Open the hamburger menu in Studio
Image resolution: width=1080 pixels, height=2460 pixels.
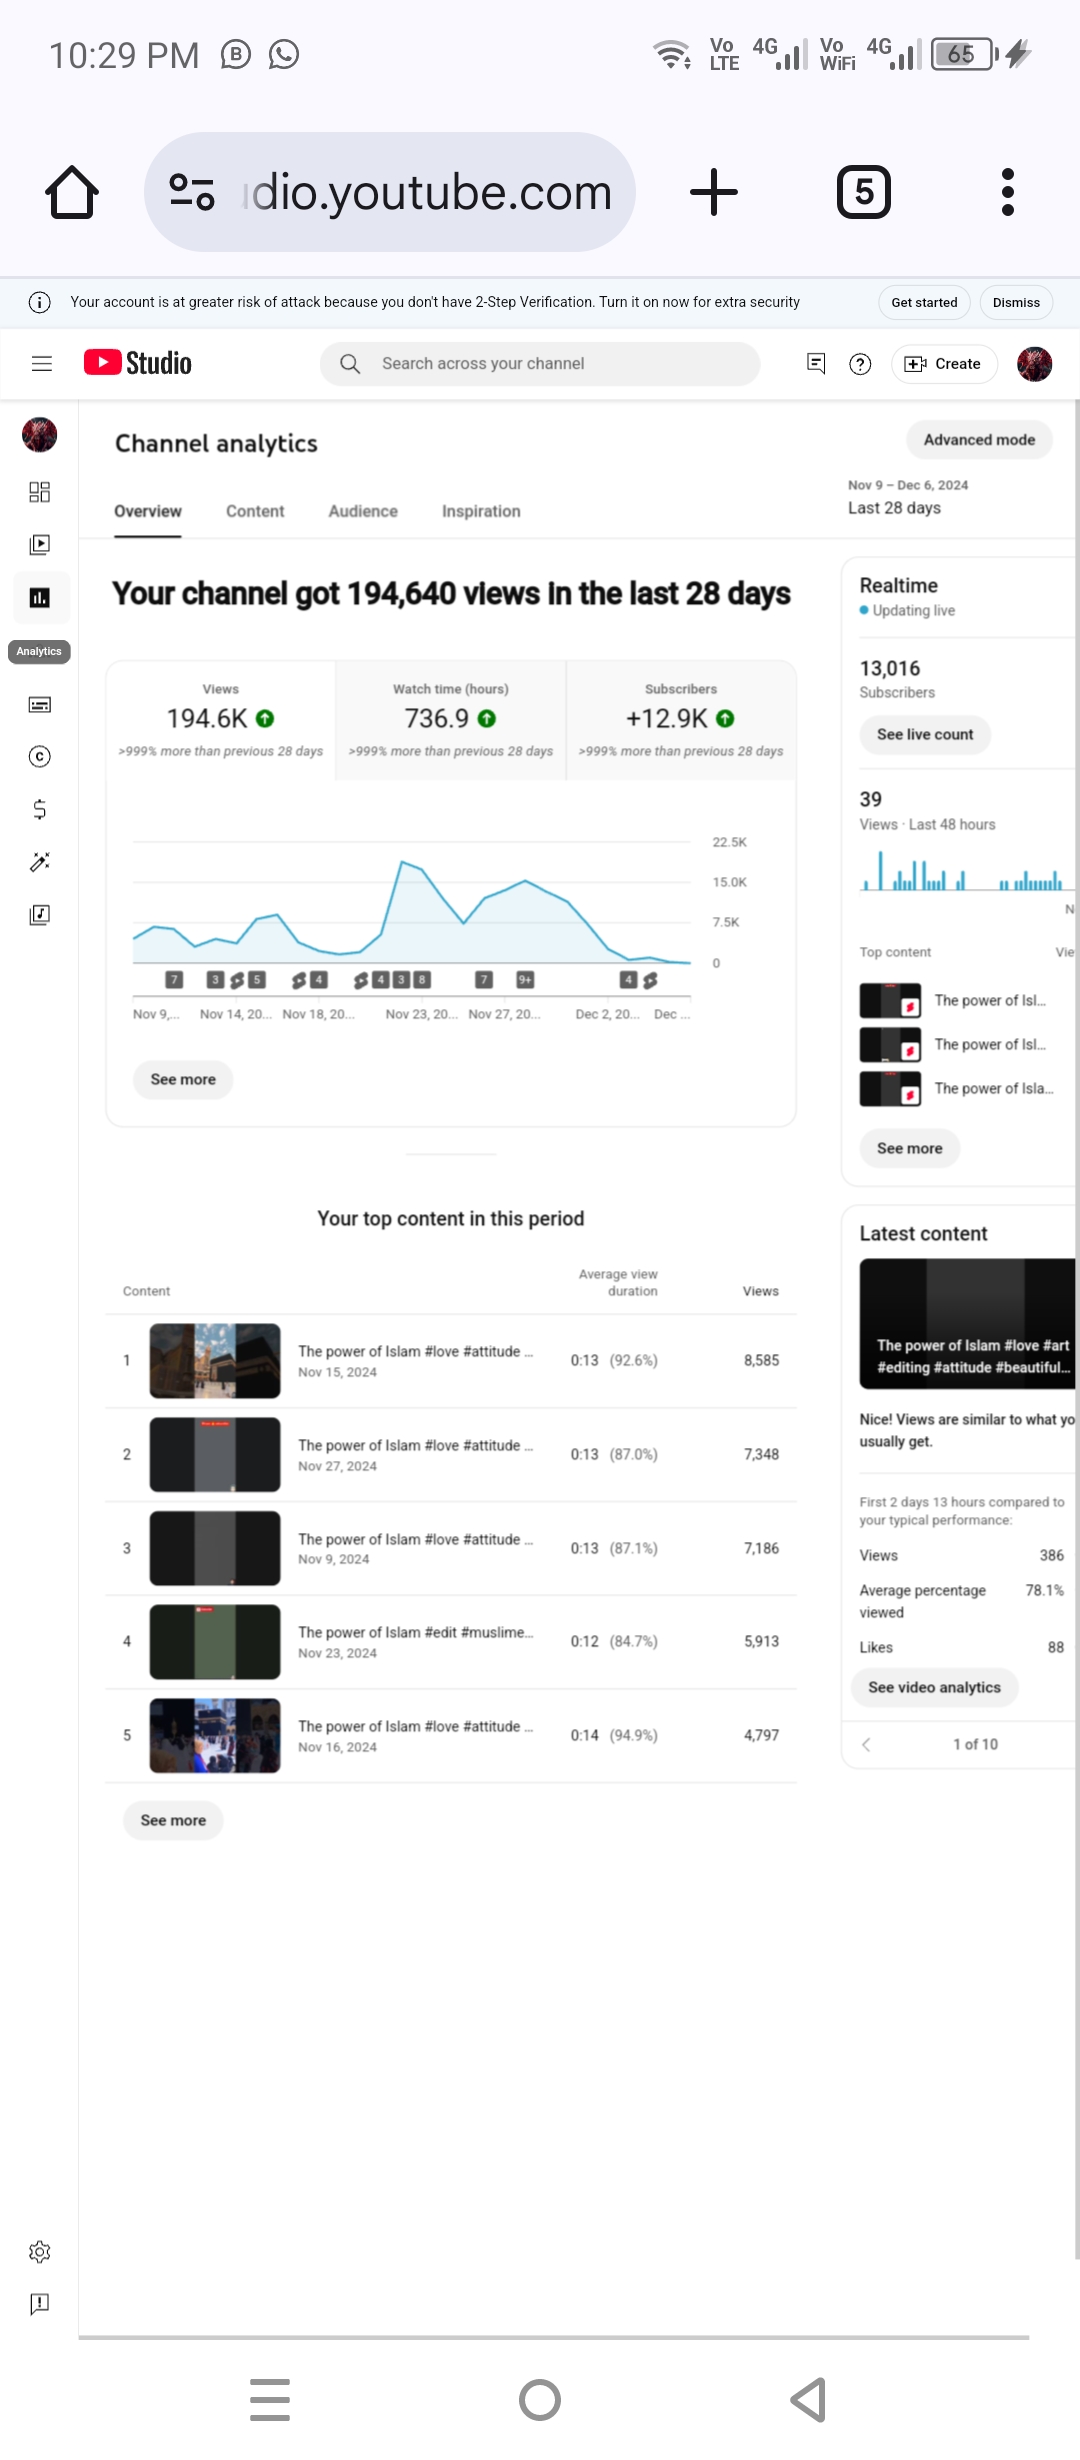(42, 364)
